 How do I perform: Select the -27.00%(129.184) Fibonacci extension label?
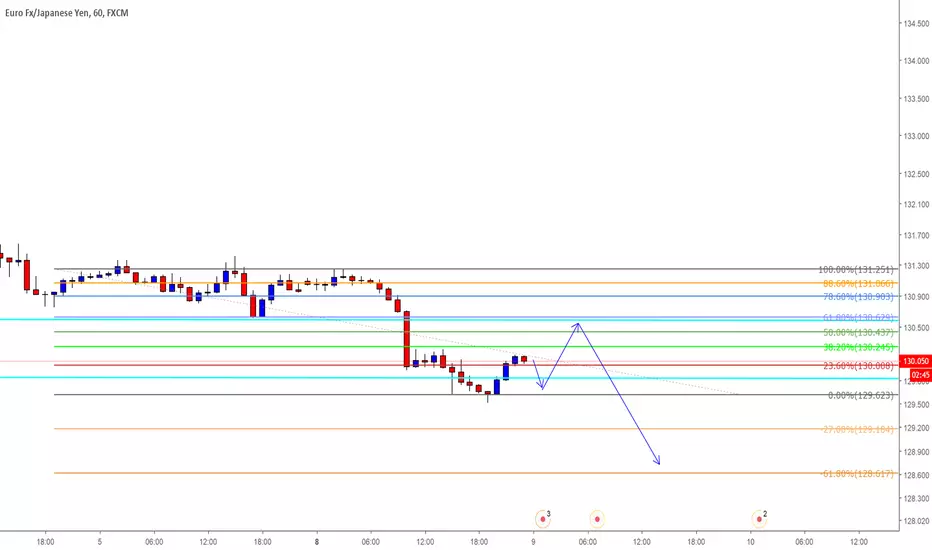tap(857, 429)
